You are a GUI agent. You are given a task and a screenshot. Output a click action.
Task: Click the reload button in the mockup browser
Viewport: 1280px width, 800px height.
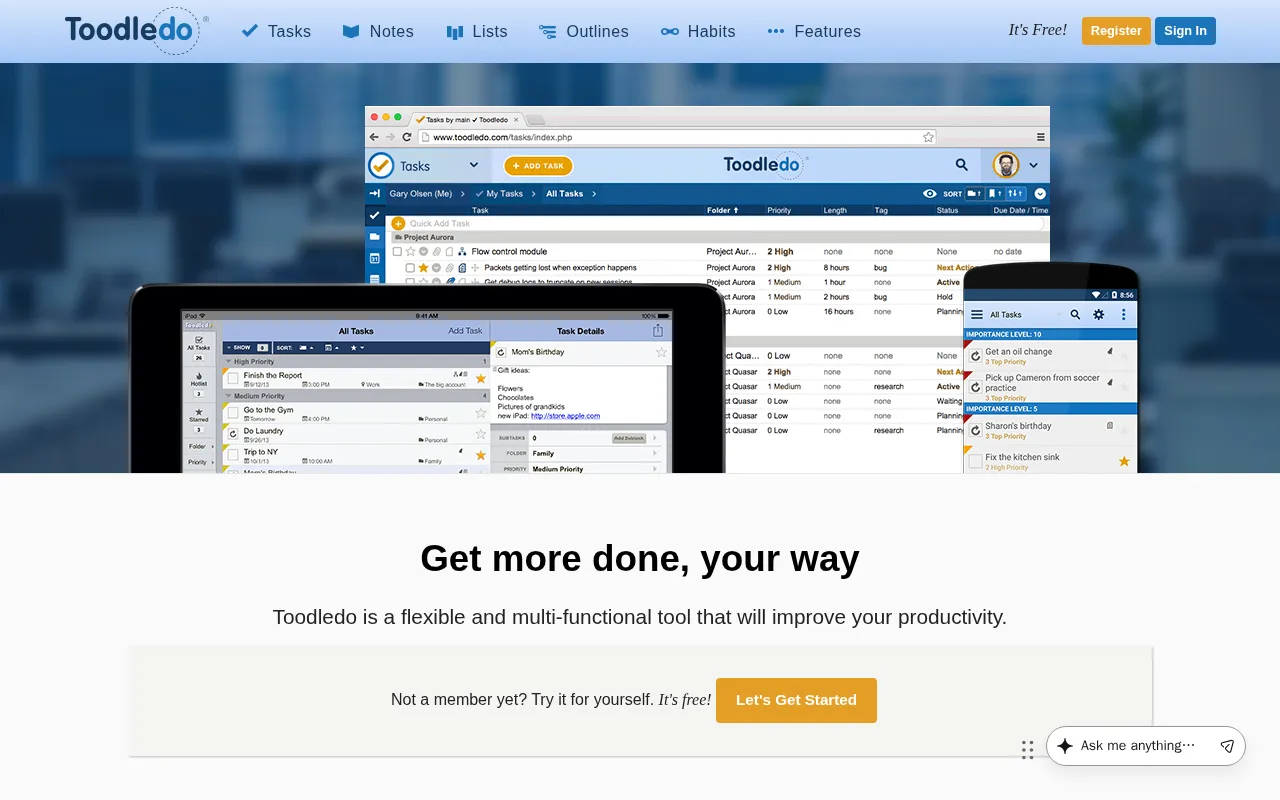(407, 137)
